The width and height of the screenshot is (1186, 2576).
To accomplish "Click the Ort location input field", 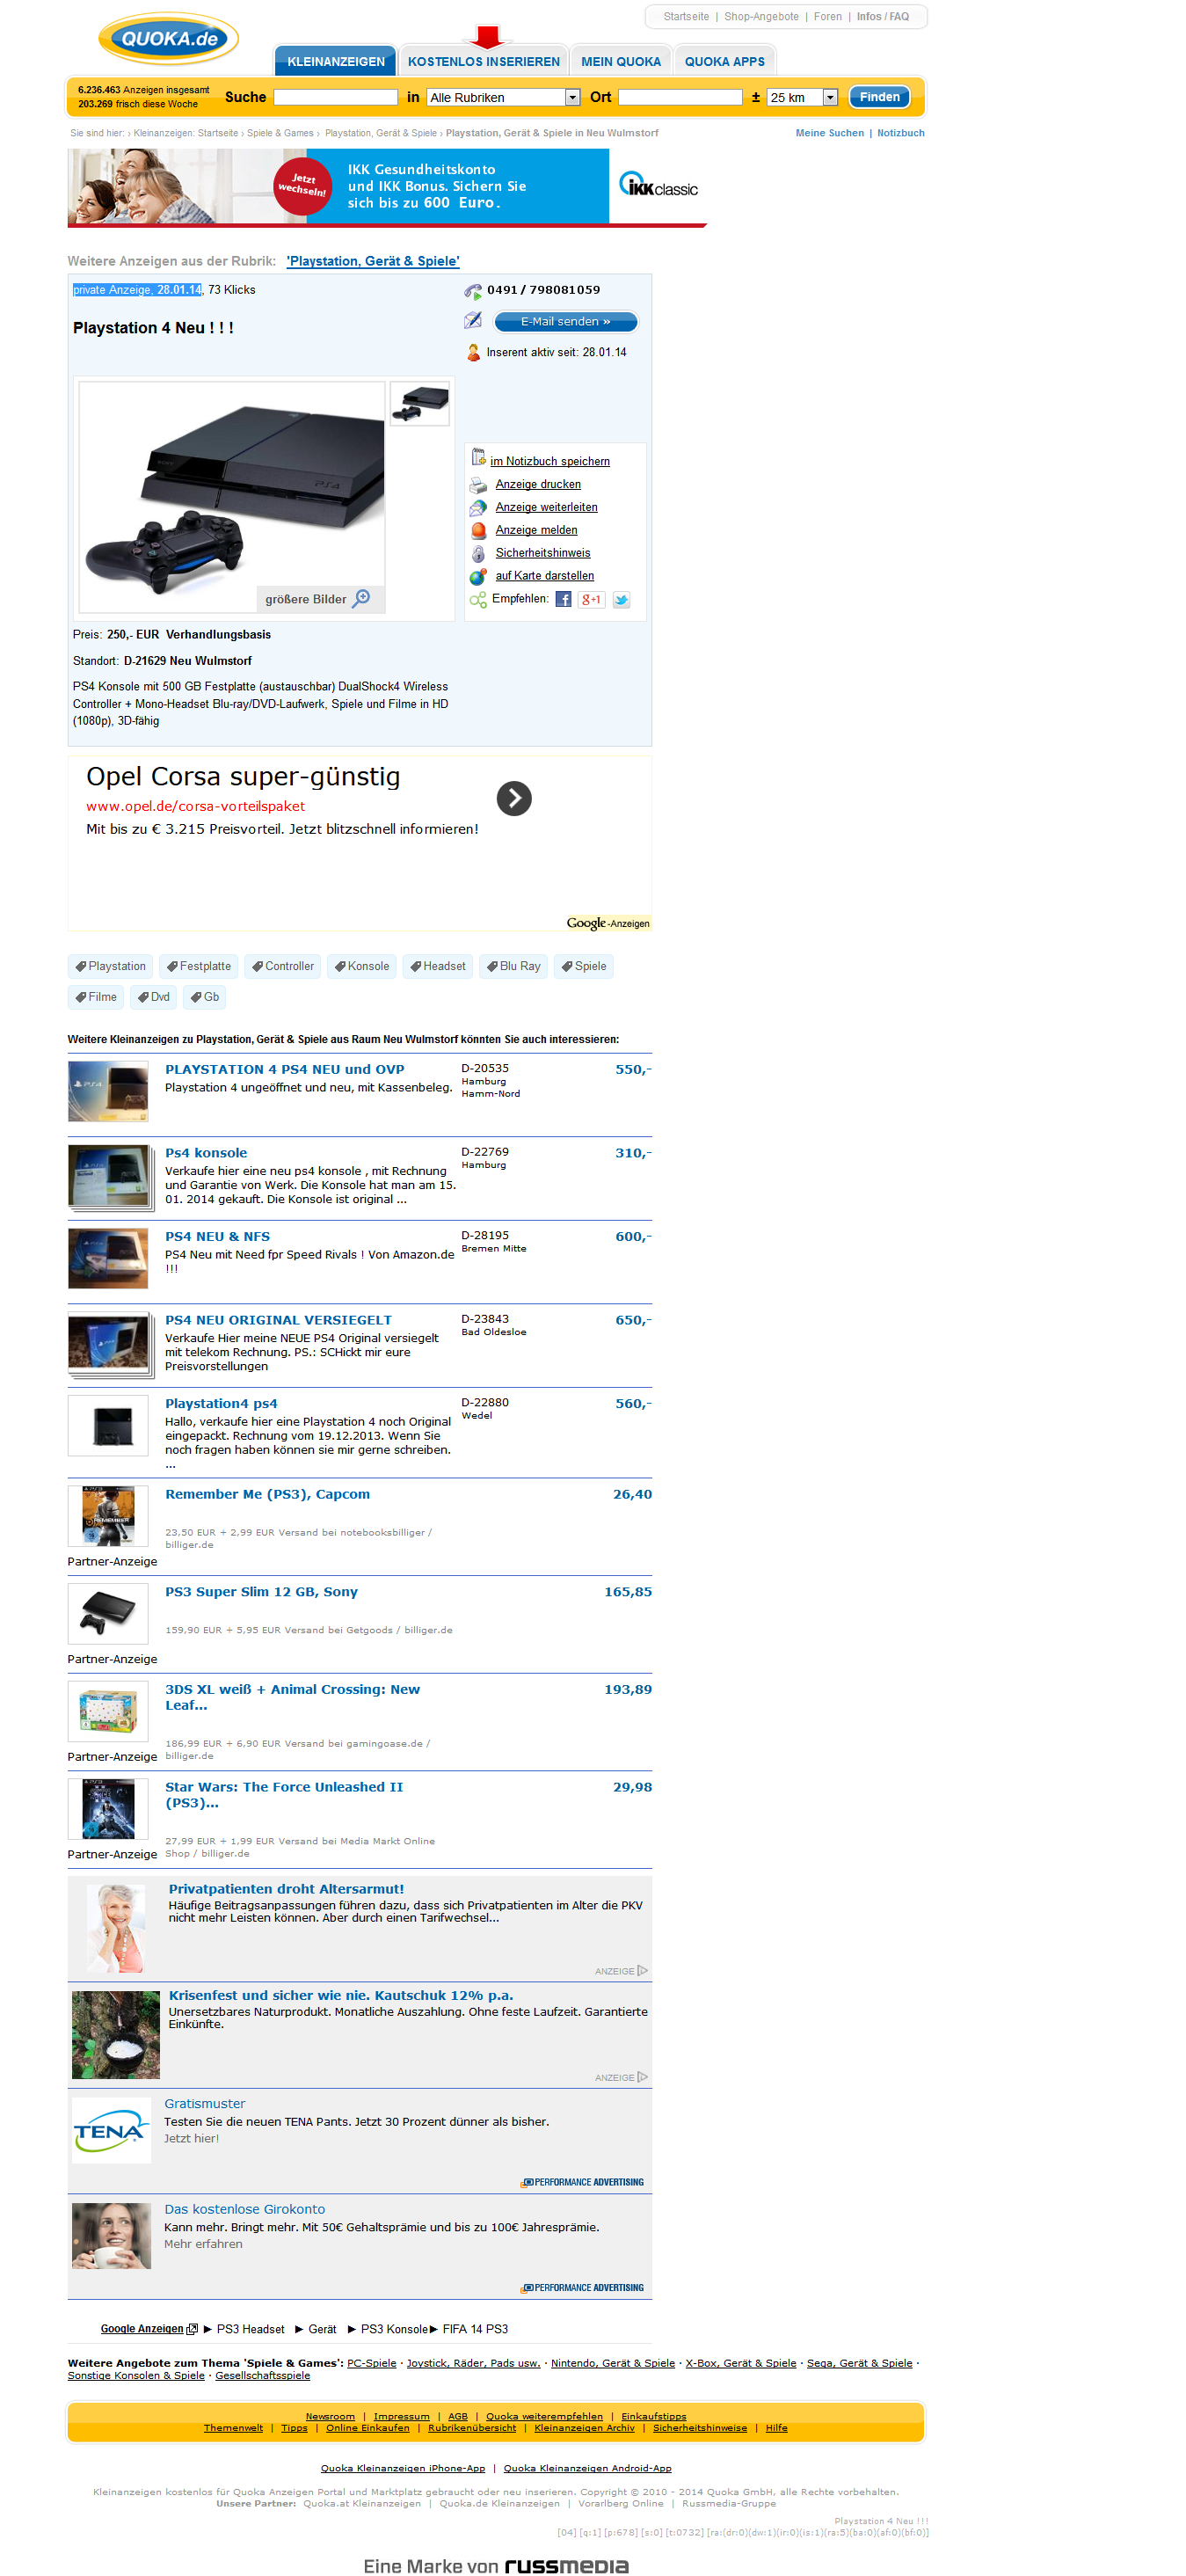I will 680,97.
